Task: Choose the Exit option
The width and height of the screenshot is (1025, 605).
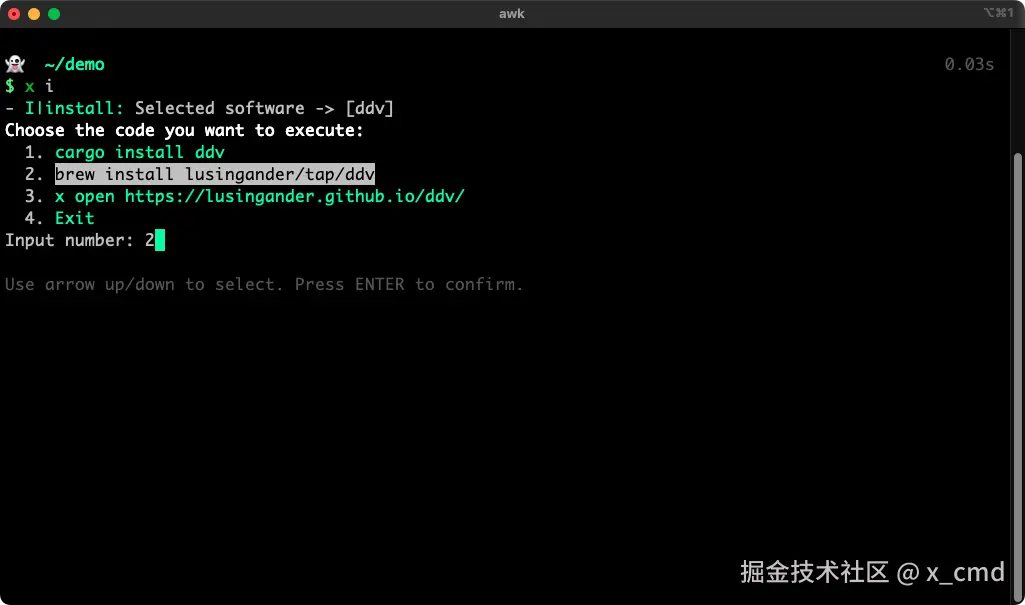Action: point(75,218)
